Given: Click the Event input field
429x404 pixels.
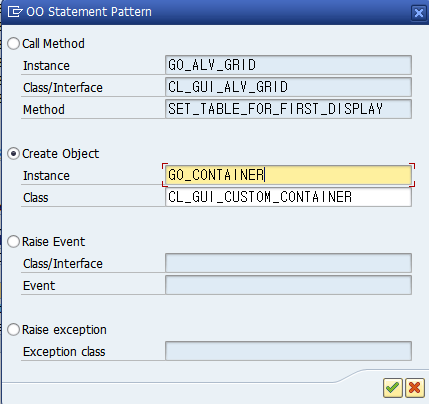Looking at the screenshot, I should (x=288, y=285).
